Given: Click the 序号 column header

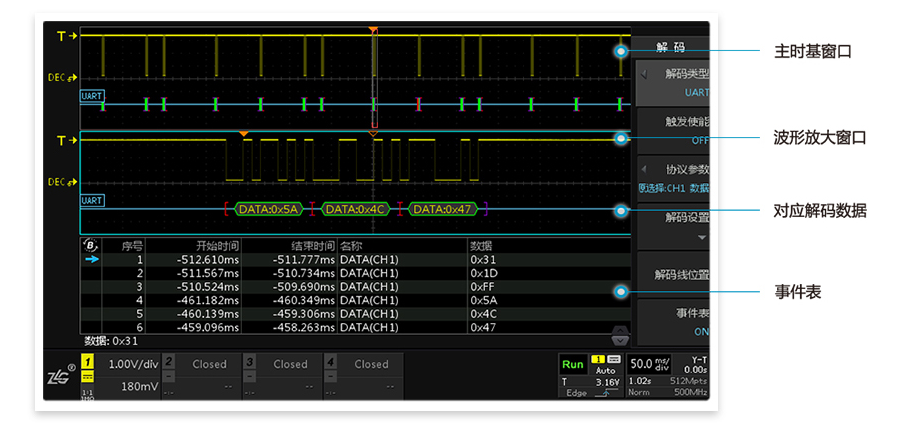Looking at the screenshot, I should click(x=132, y=246).
